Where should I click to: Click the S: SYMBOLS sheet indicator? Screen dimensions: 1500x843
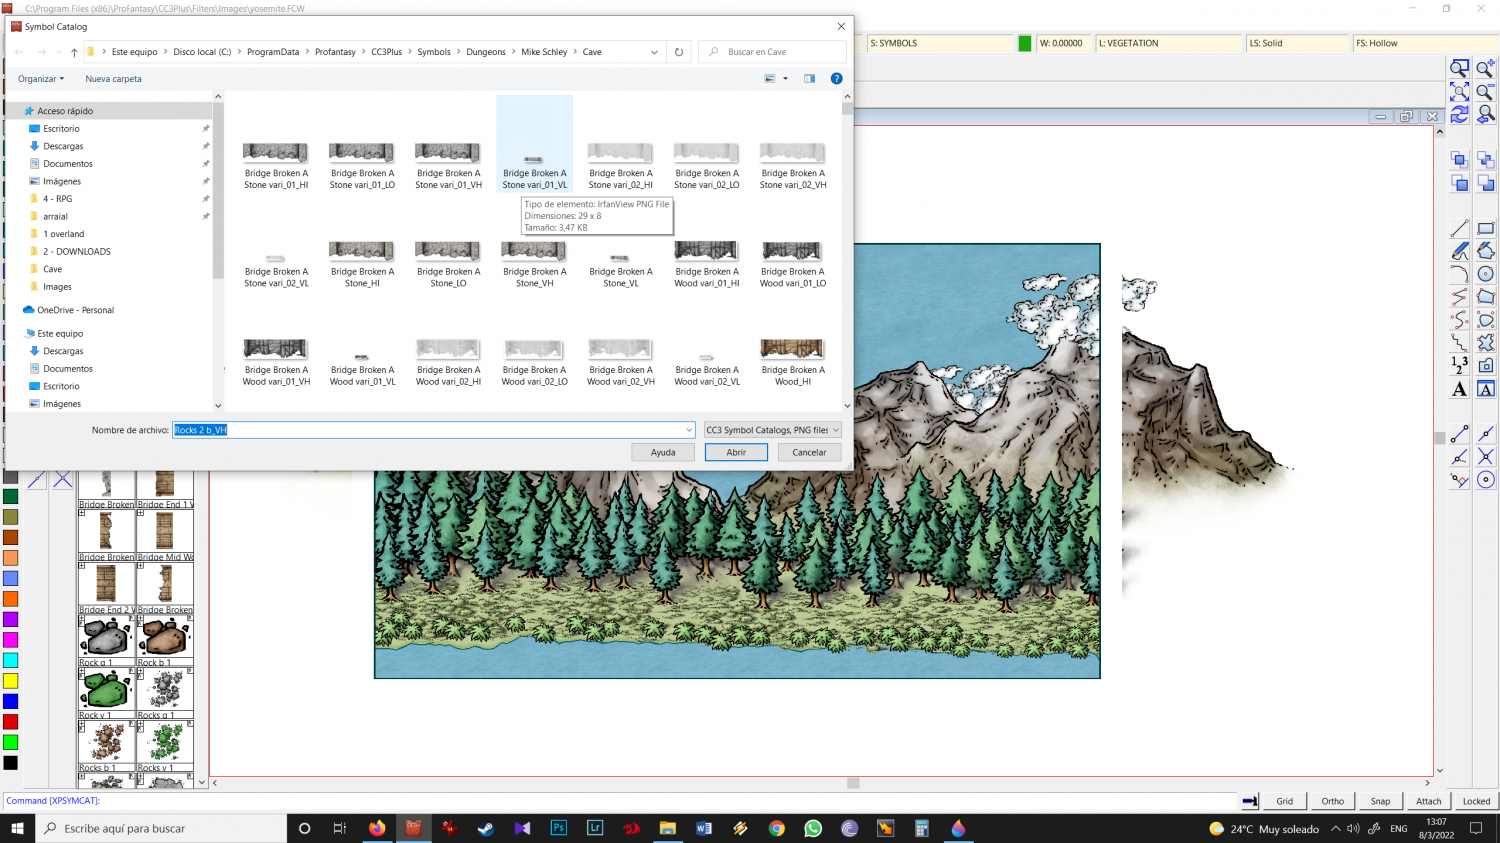(940, 43)
